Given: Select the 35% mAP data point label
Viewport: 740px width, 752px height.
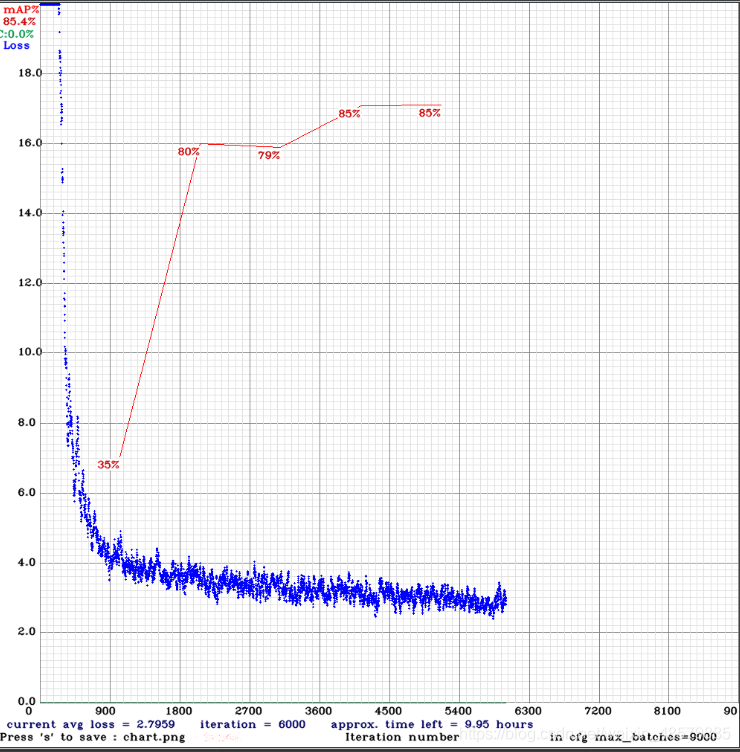Looking at the screenshot, I should point(109,464).
